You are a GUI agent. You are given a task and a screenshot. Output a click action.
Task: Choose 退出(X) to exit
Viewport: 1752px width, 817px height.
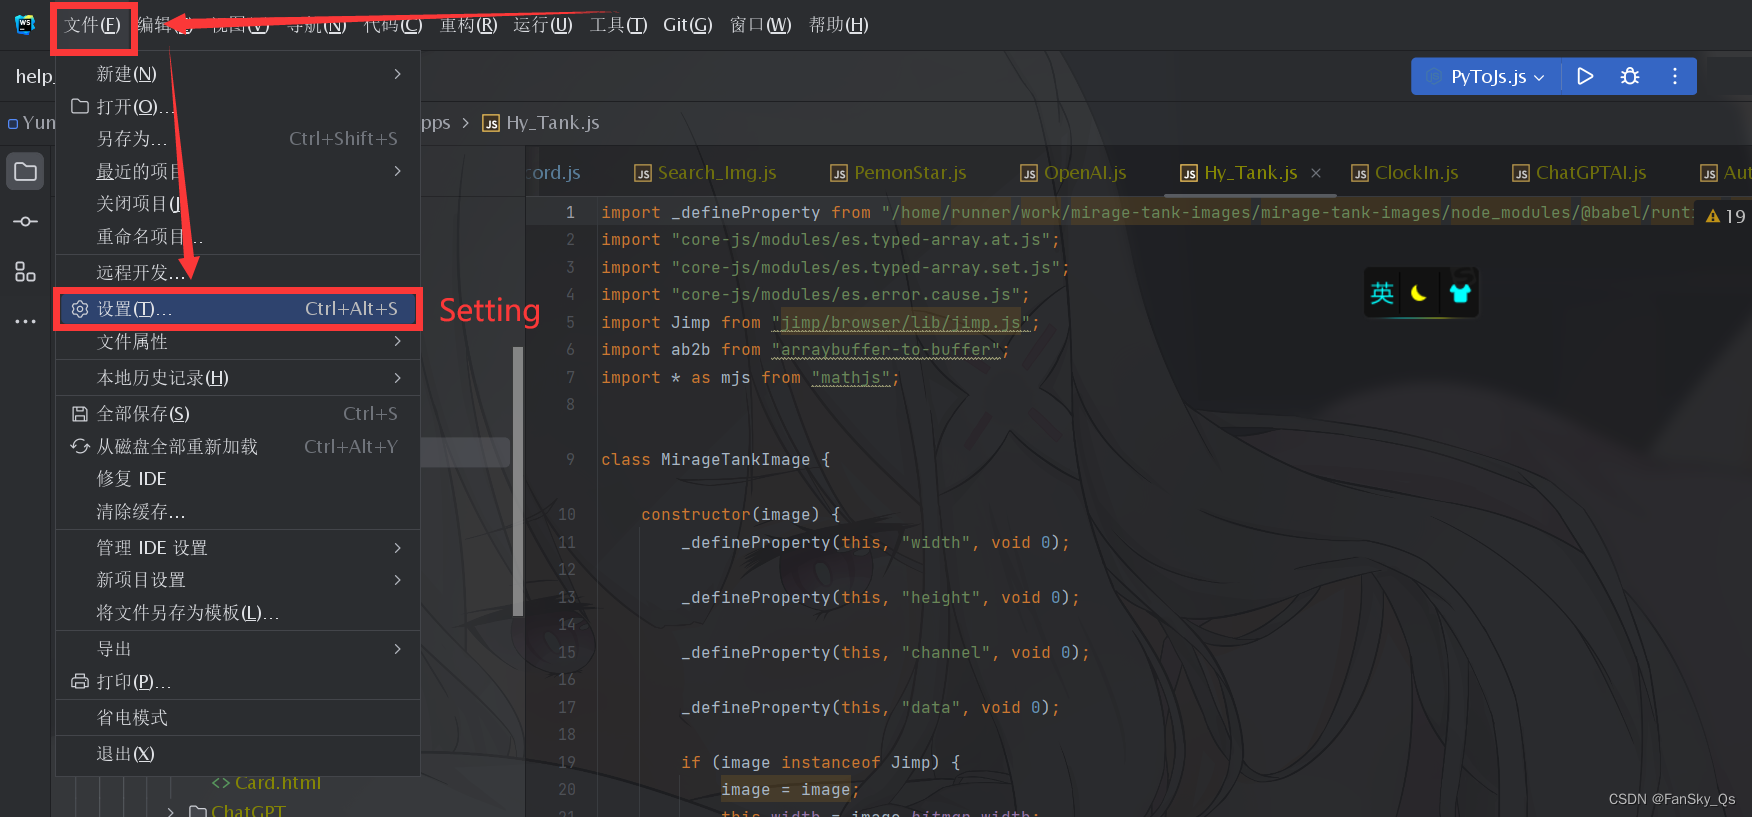(x=238, y=754)
